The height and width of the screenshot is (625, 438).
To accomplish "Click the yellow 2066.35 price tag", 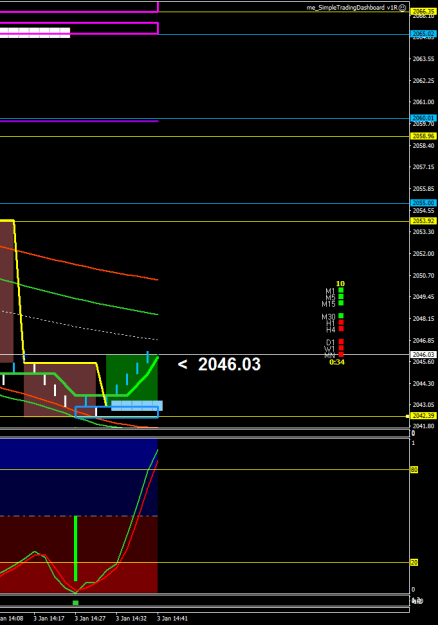I will click(423, 12).
